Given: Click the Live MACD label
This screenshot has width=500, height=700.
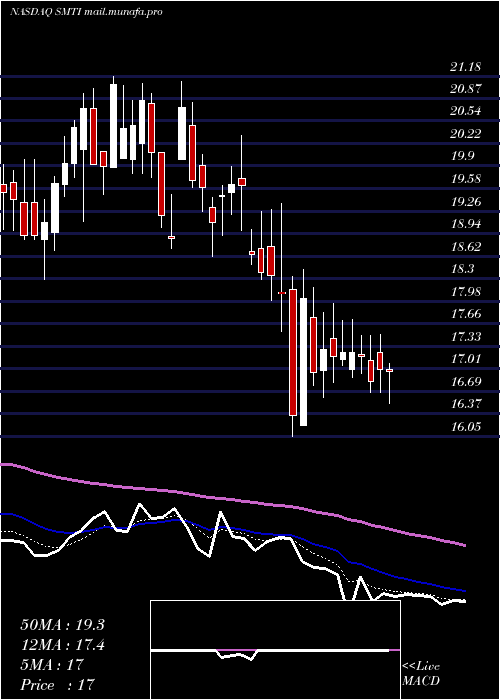Looking at the screenshot, I should 421,674.
